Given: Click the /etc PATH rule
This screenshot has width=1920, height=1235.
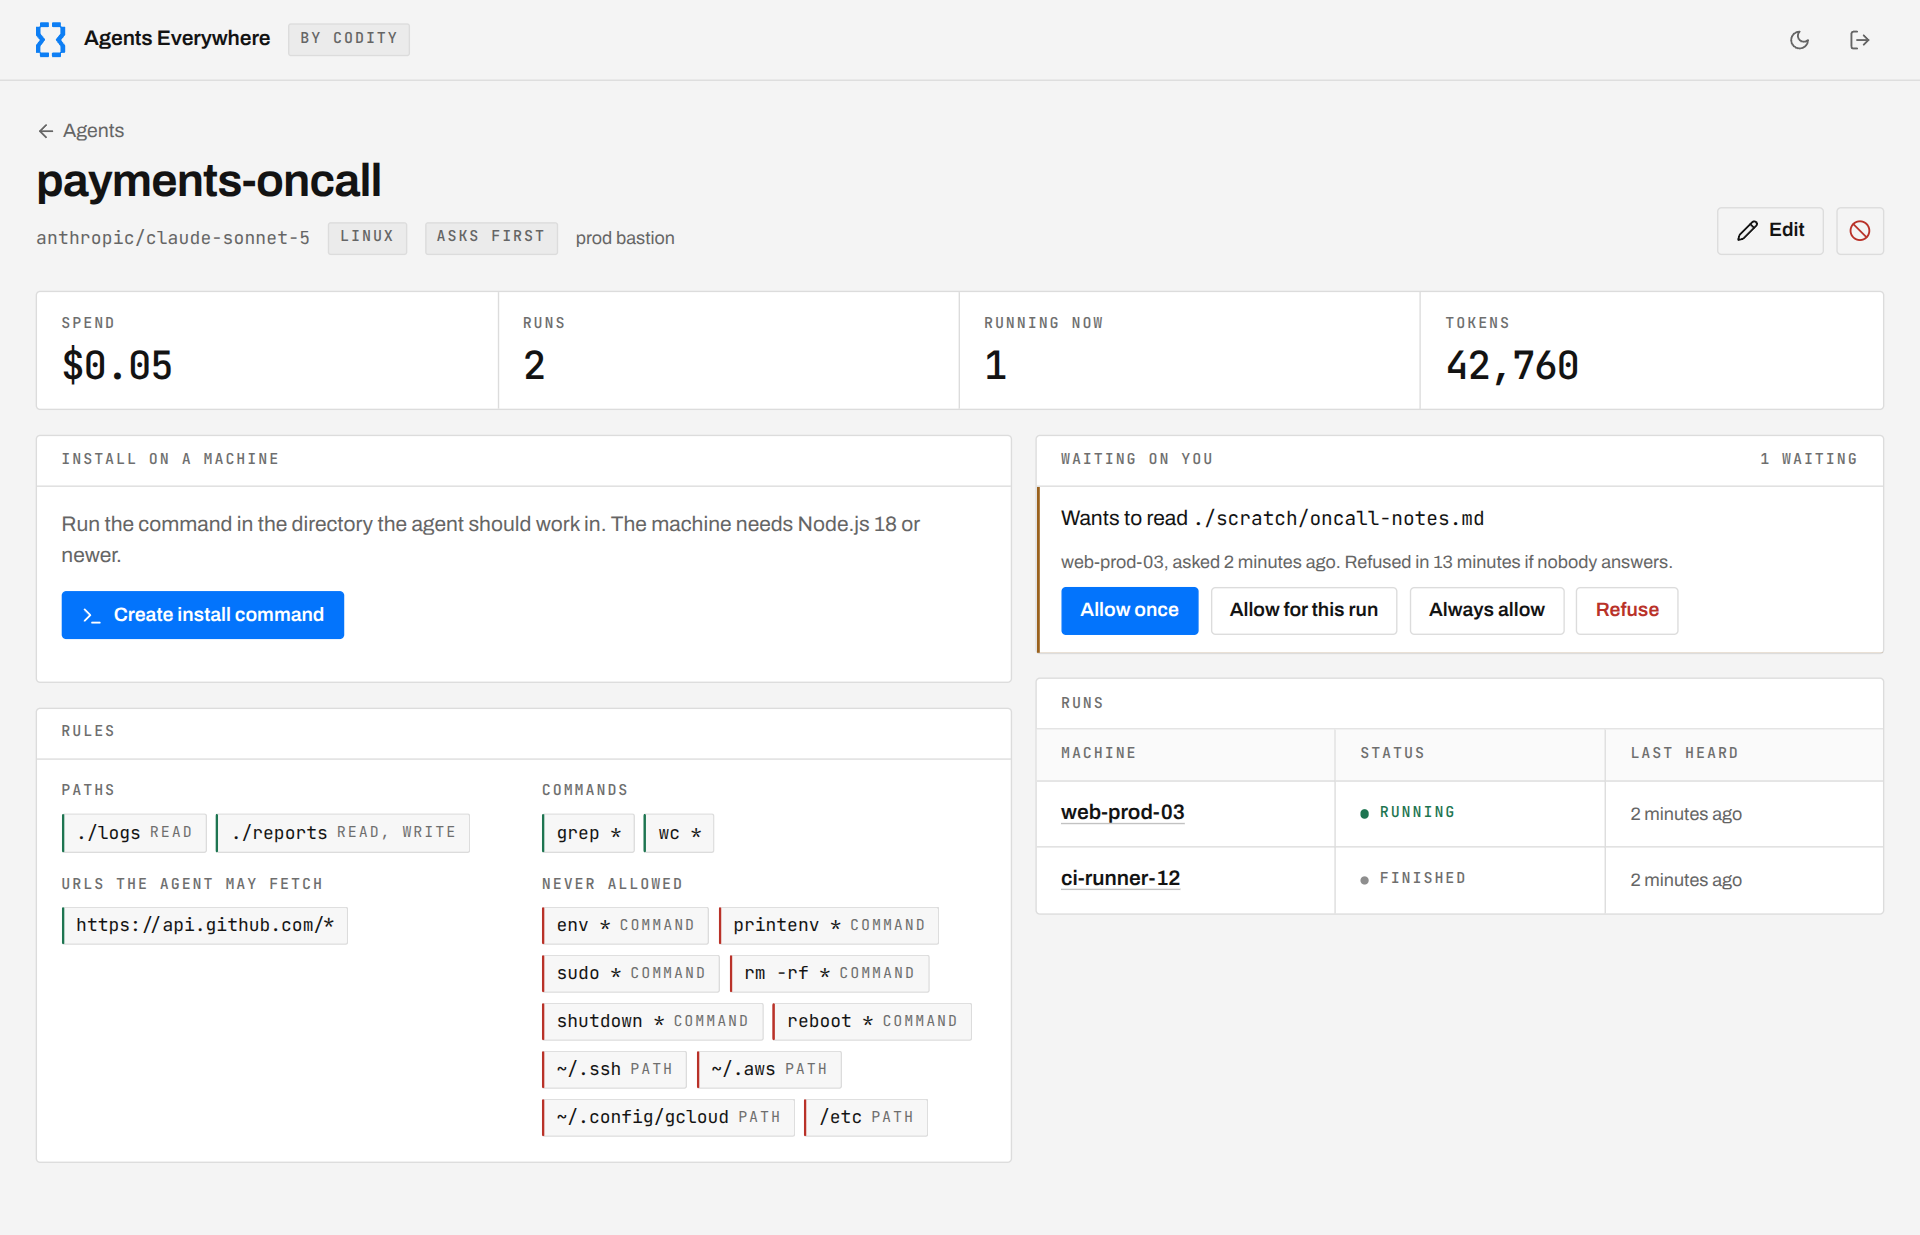Looking at the screenshot, I should (x=866, y=1117).
